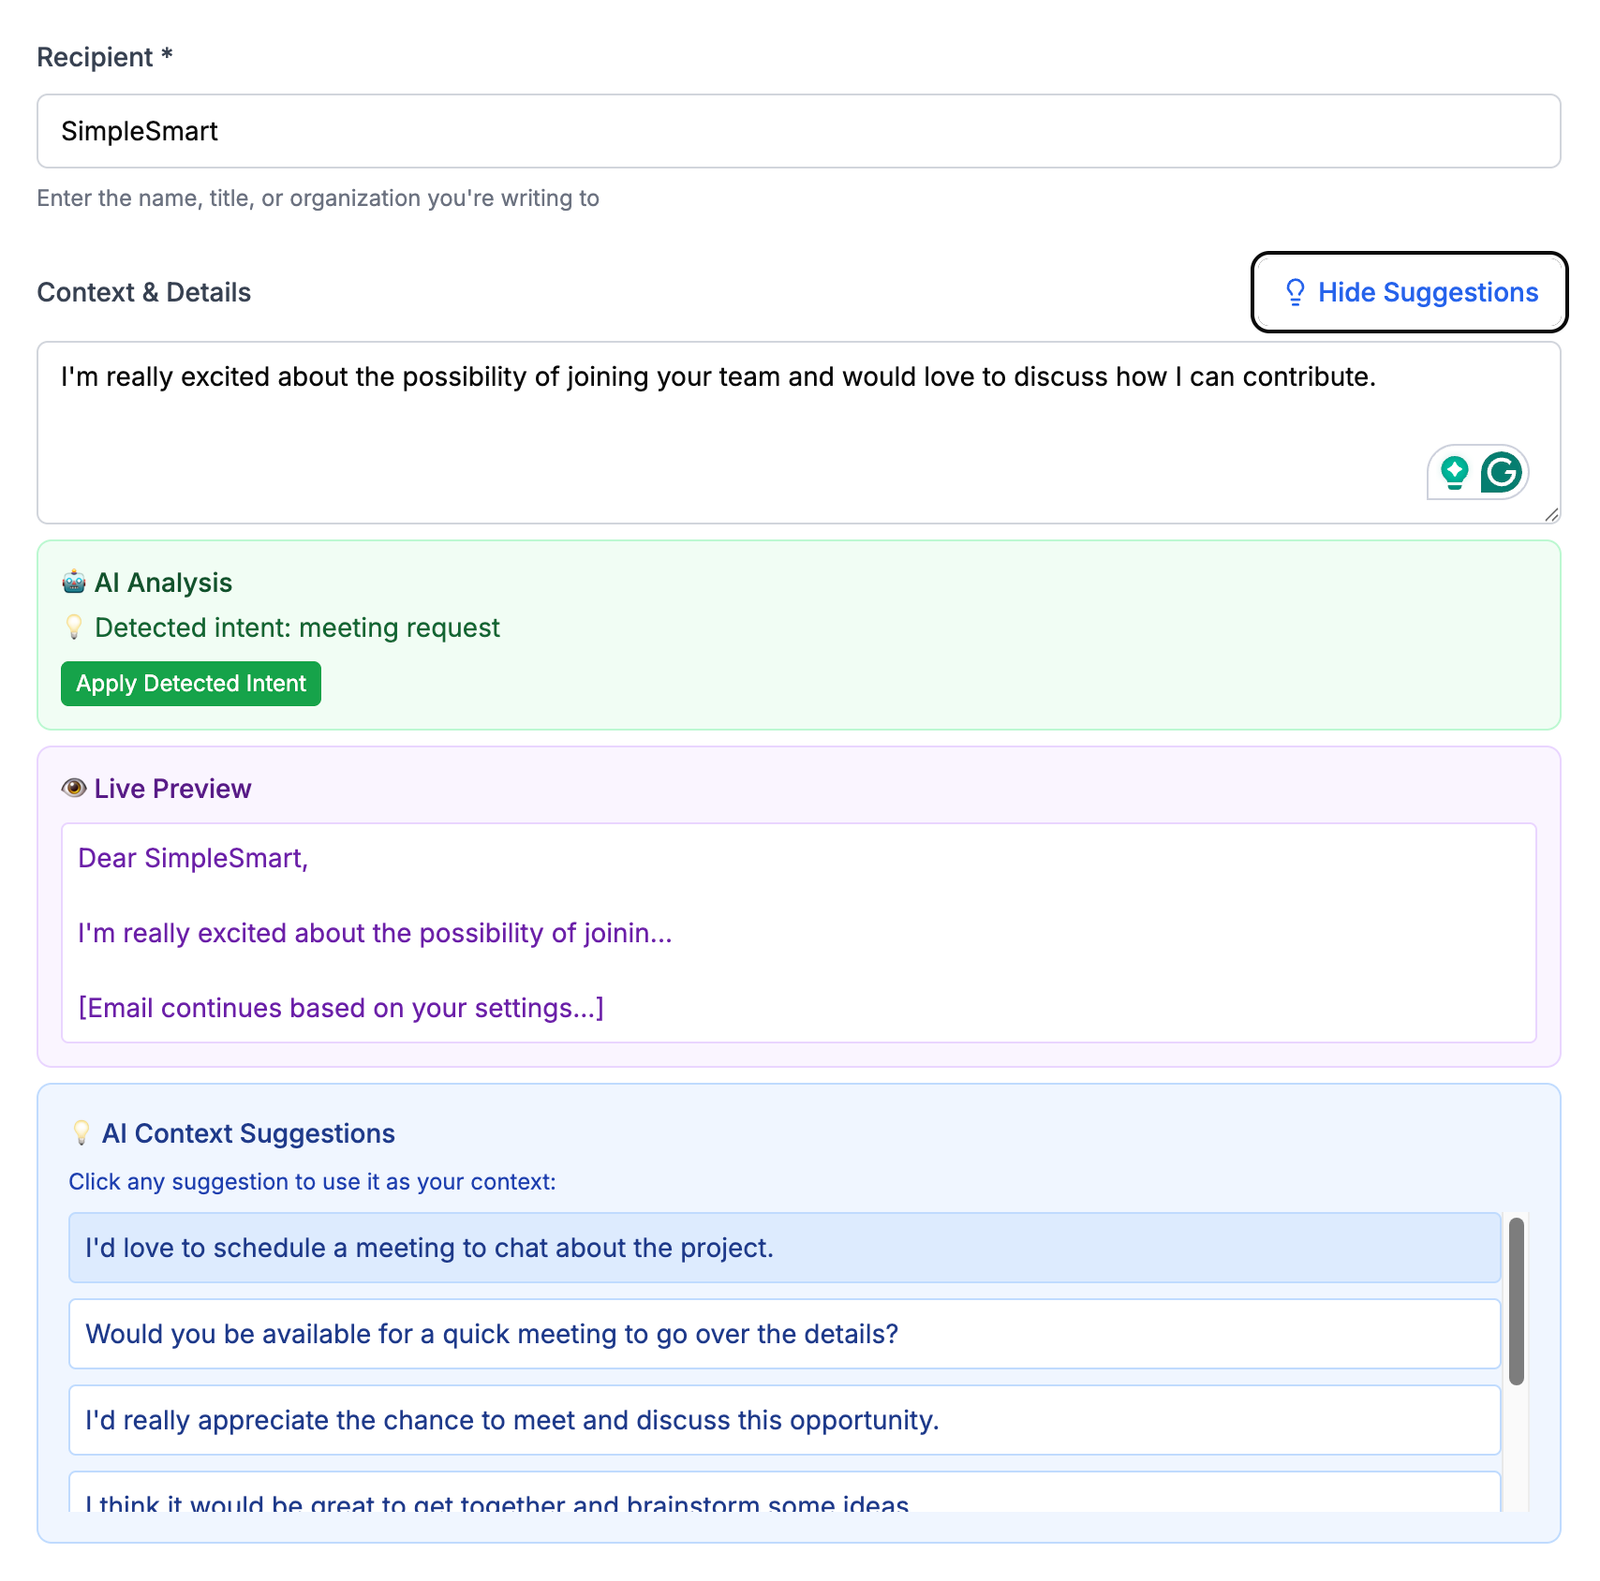
Task: Click the lightbulb icon inside Hide Suggestions
Action: [1294, 292]
